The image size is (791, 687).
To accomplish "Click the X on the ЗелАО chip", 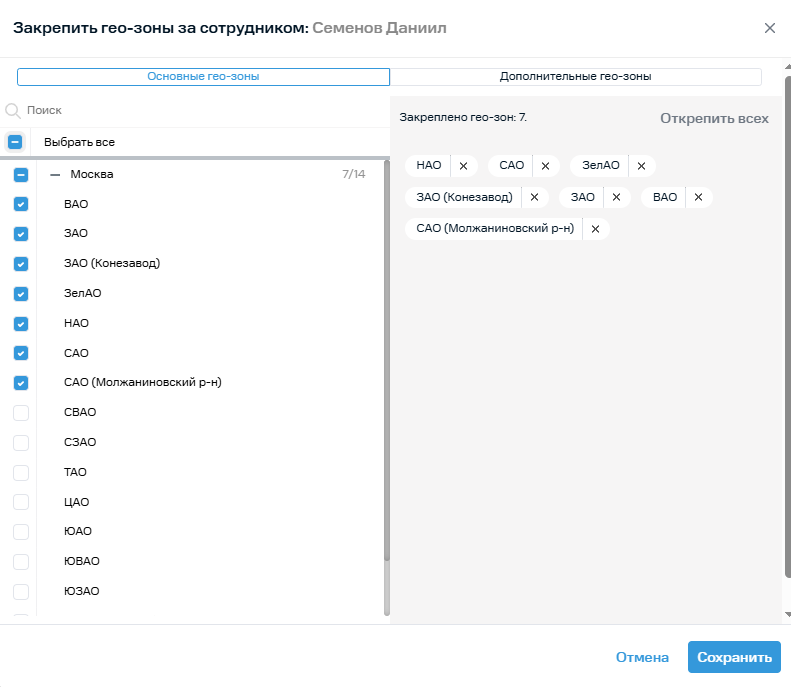I will 641,166.
